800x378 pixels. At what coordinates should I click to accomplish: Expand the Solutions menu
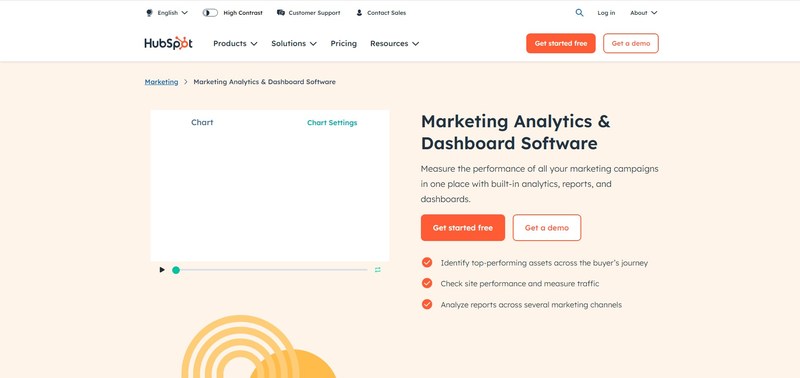[294, 43]
